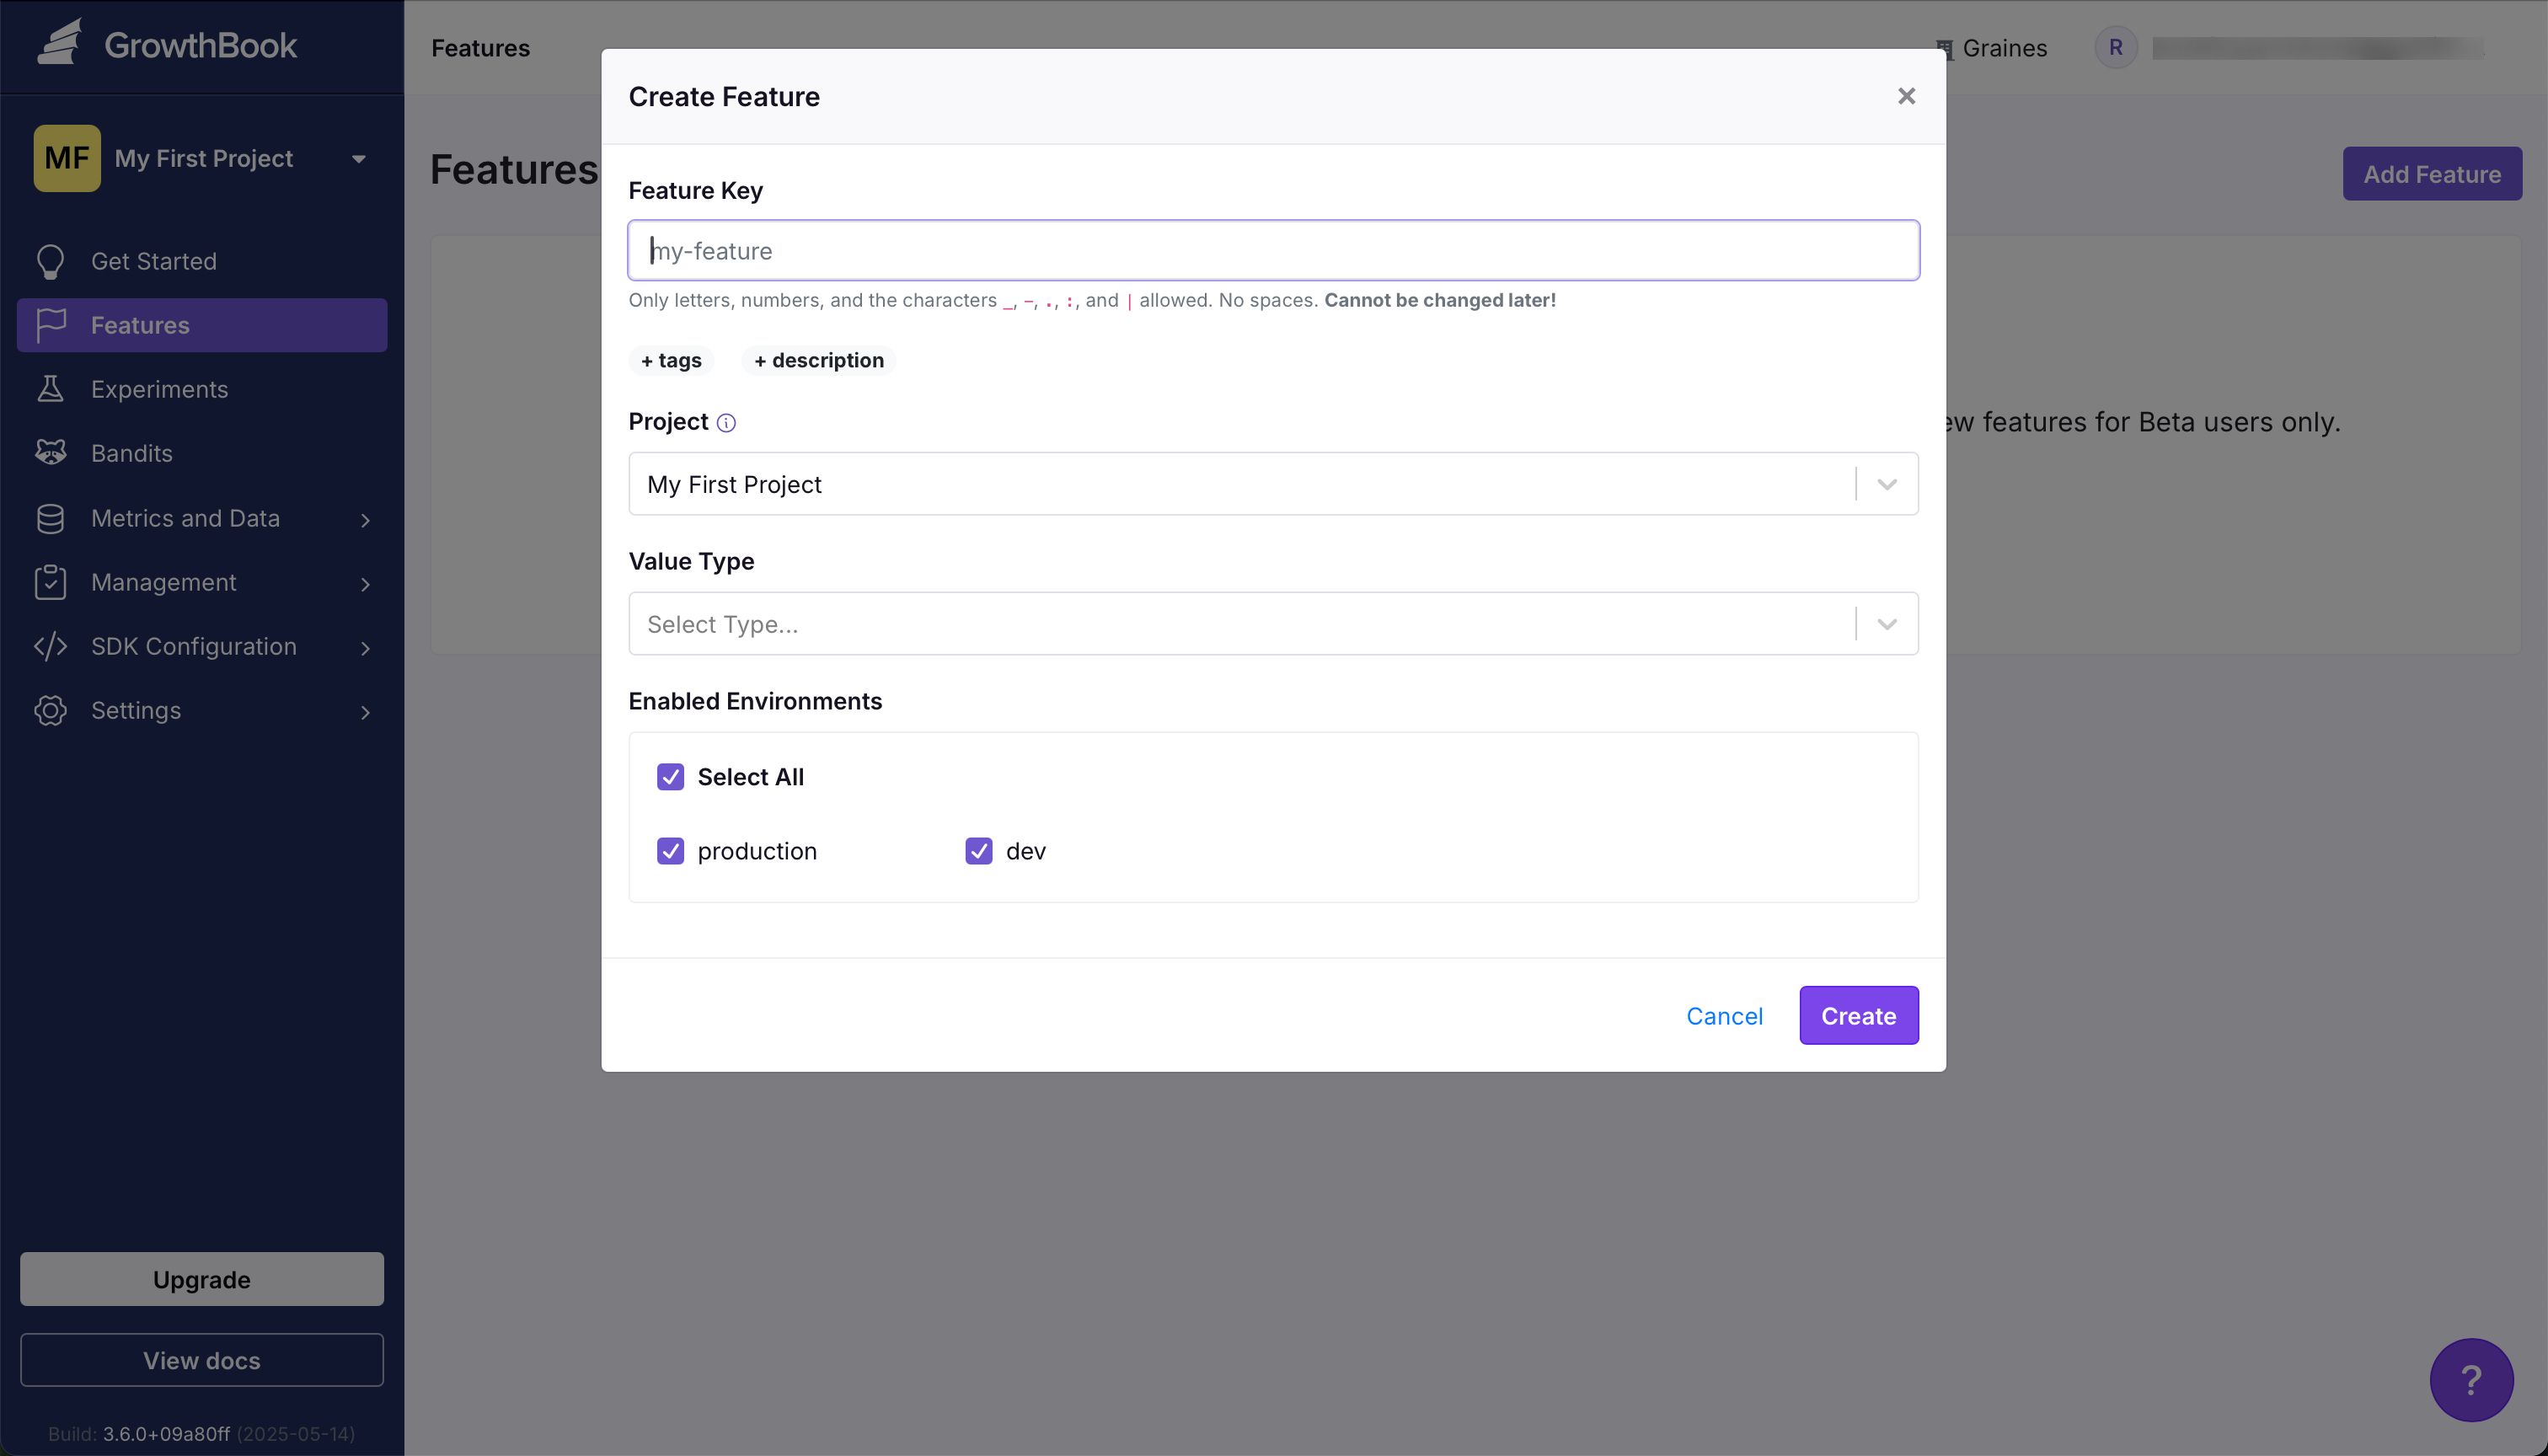Click the Bandits raccoon icon
This screenshot has height=1456, width=2548.
50,453
